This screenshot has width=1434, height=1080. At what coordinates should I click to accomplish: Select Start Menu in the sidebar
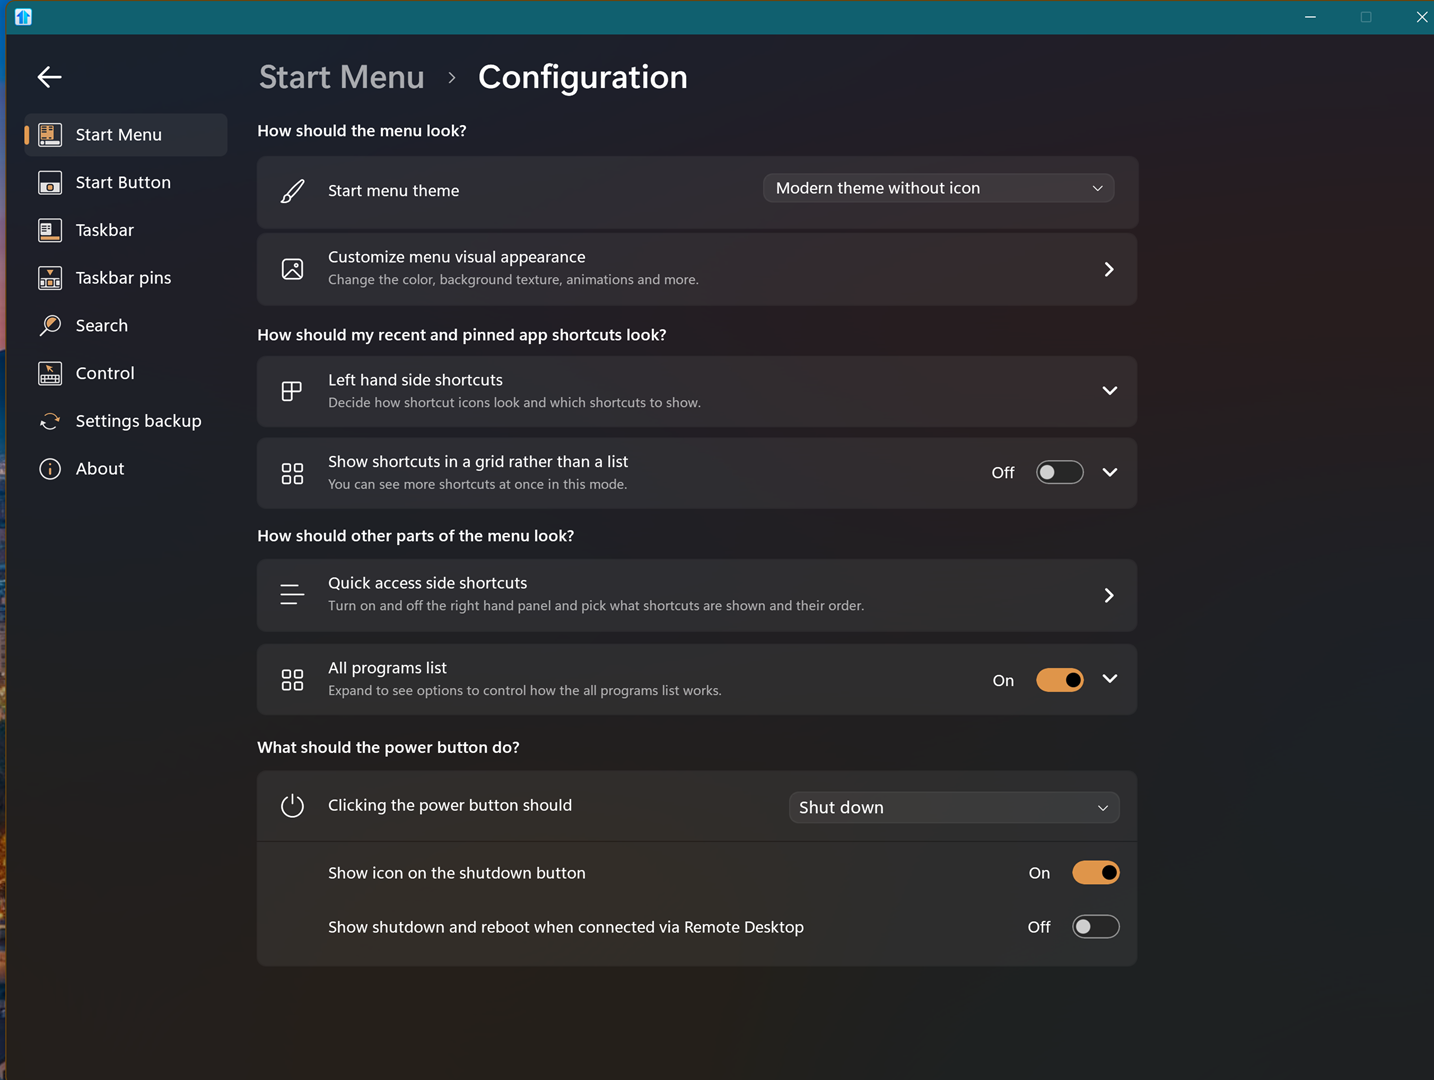pos(118,135)
